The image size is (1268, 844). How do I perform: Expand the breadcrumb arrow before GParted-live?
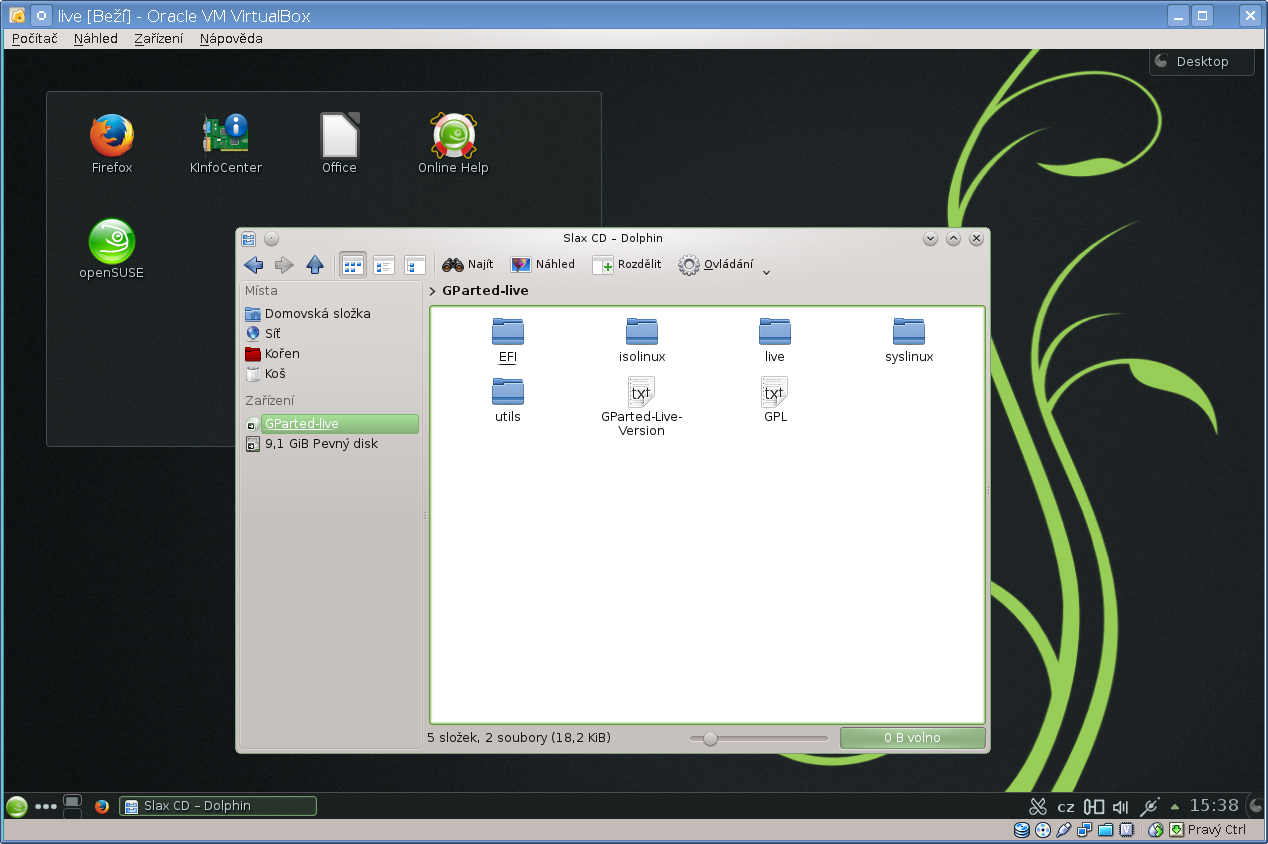[432, 292]
